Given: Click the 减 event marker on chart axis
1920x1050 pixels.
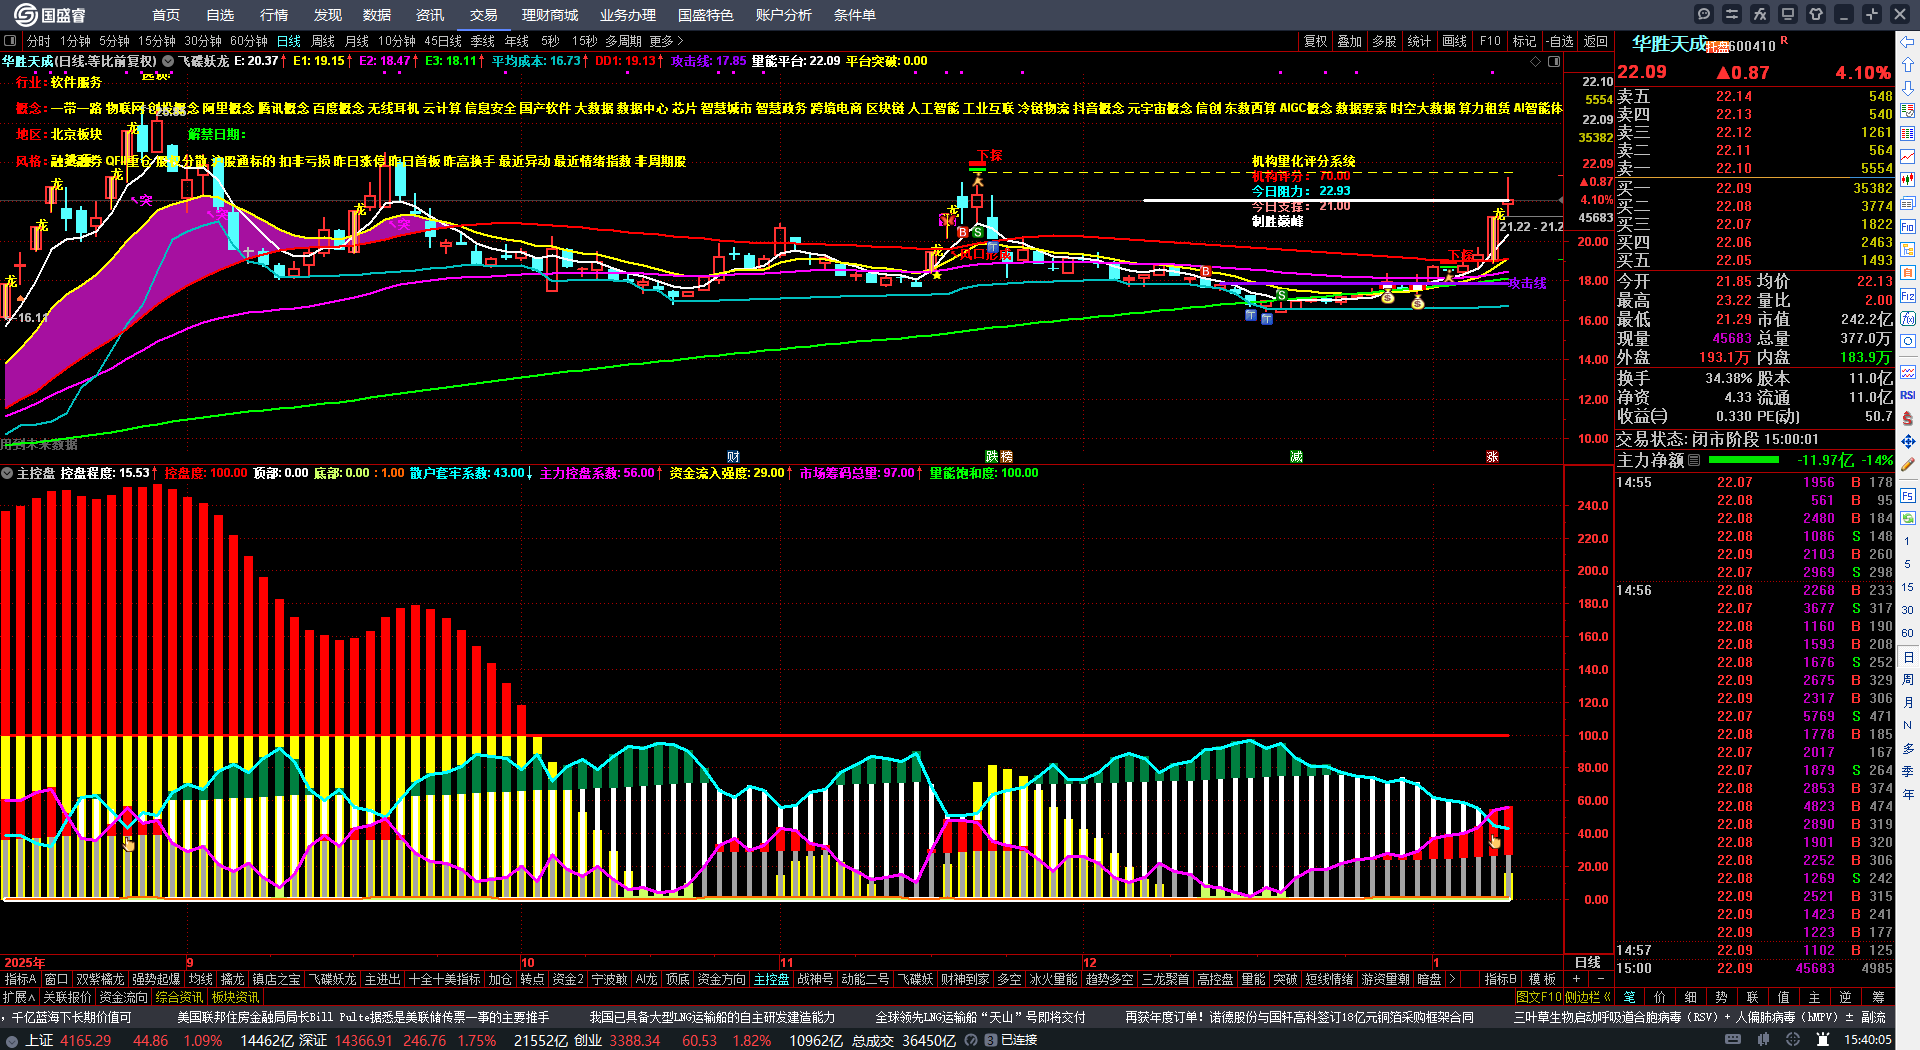Looking at the screenshot, I should [1297, 457].
